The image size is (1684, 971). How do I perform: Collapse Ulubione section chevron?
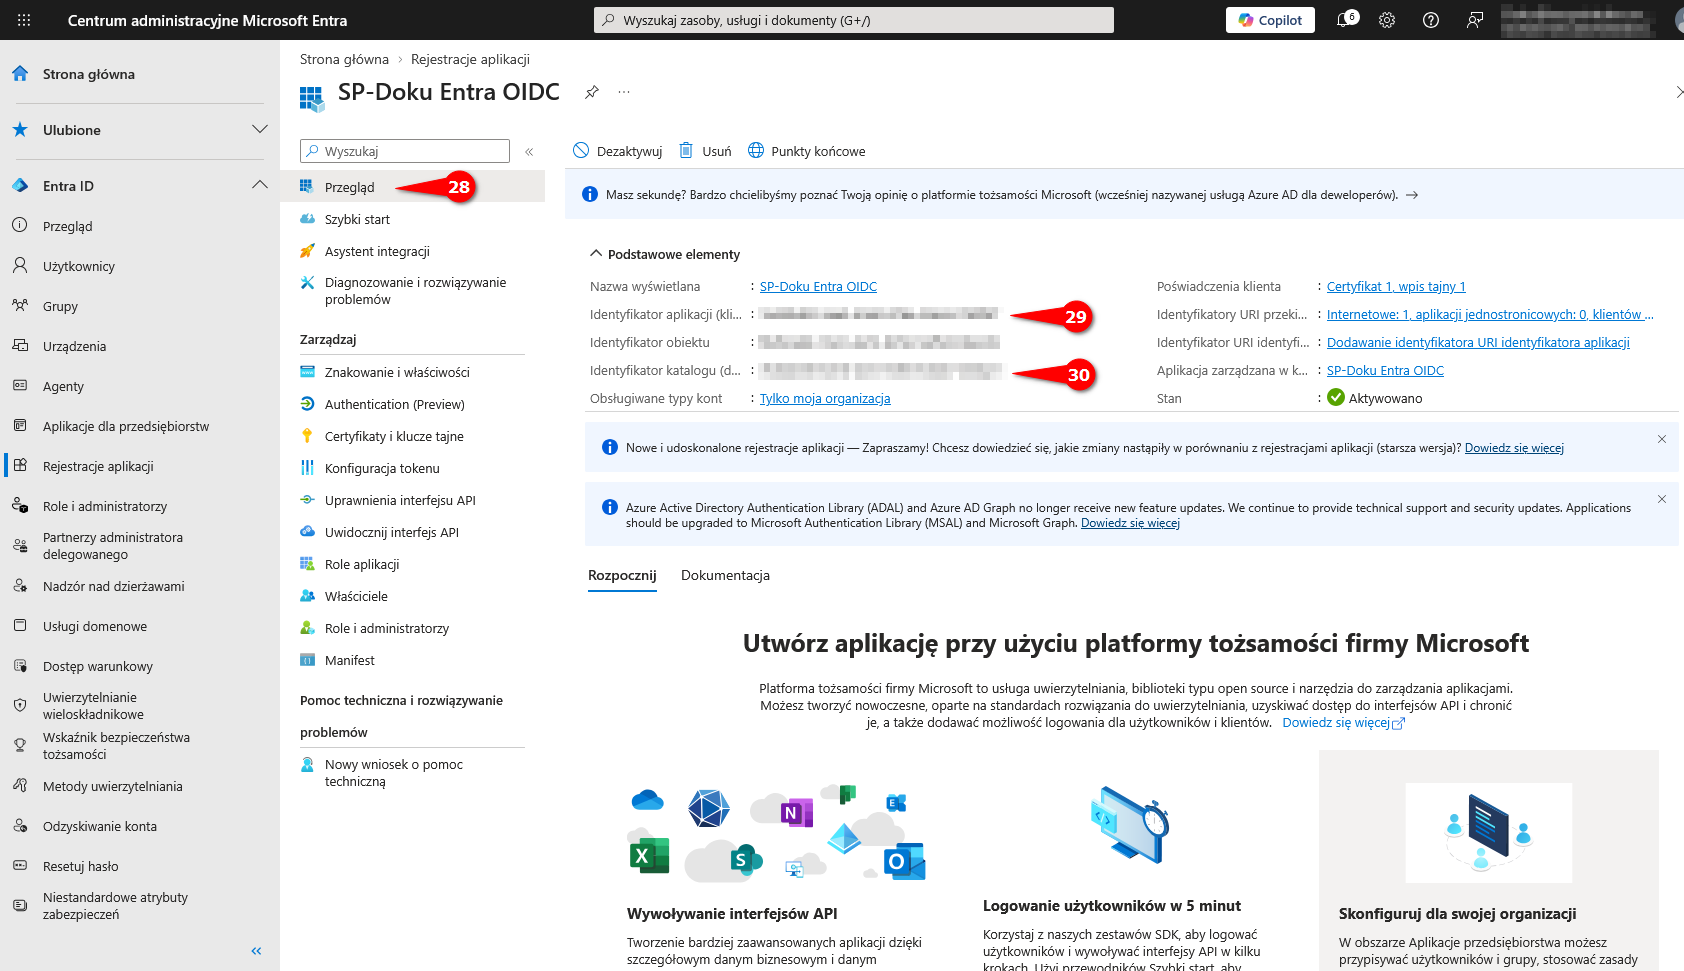click(x=260, y=129)
